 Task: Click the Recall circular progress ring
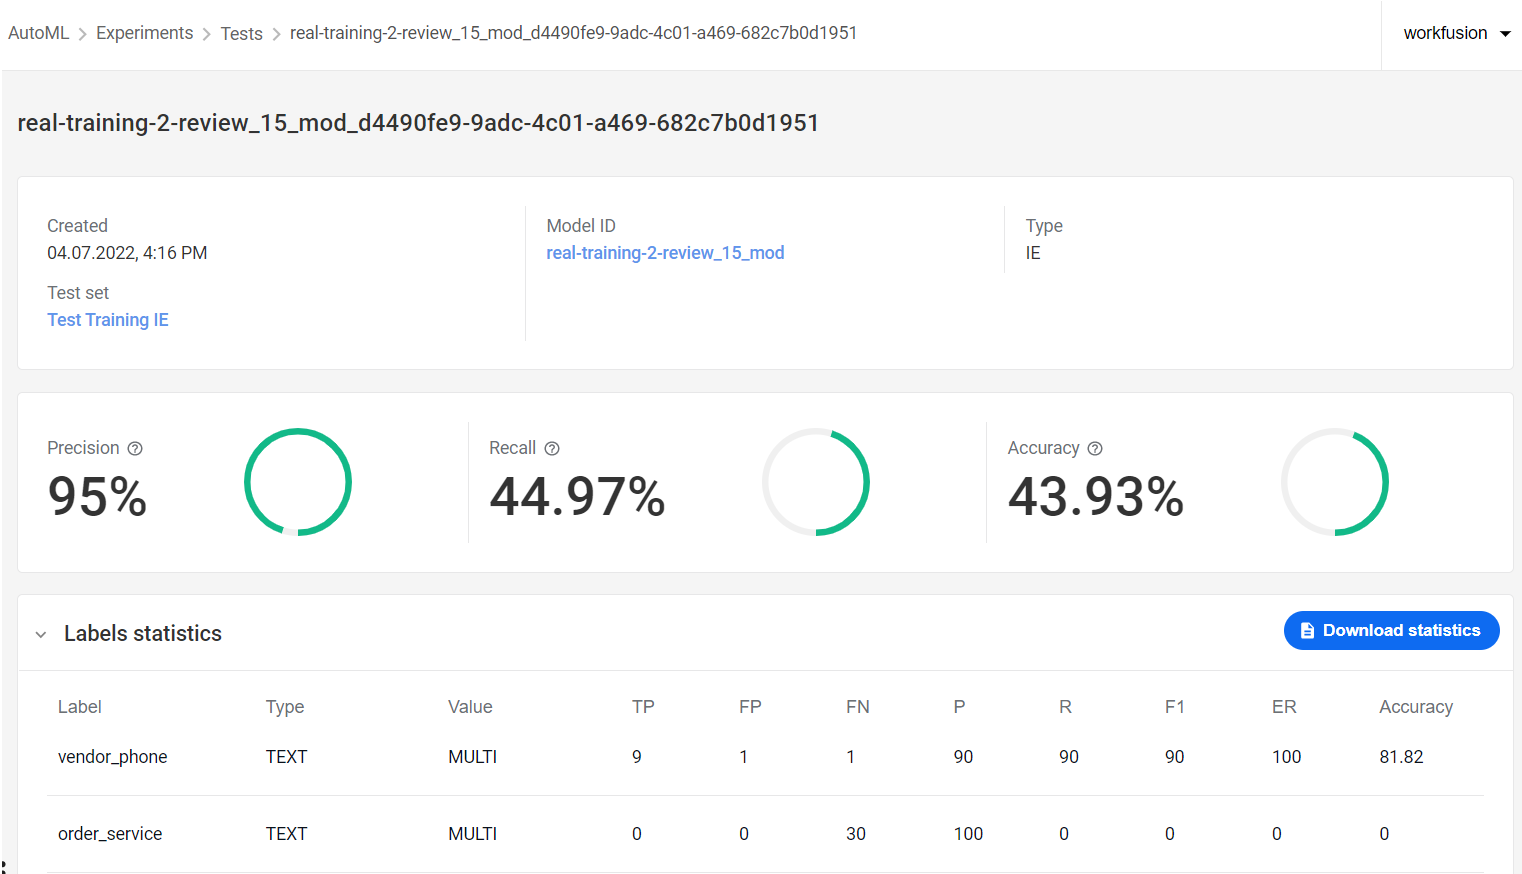pyautogui.click(x=816, y=482)
